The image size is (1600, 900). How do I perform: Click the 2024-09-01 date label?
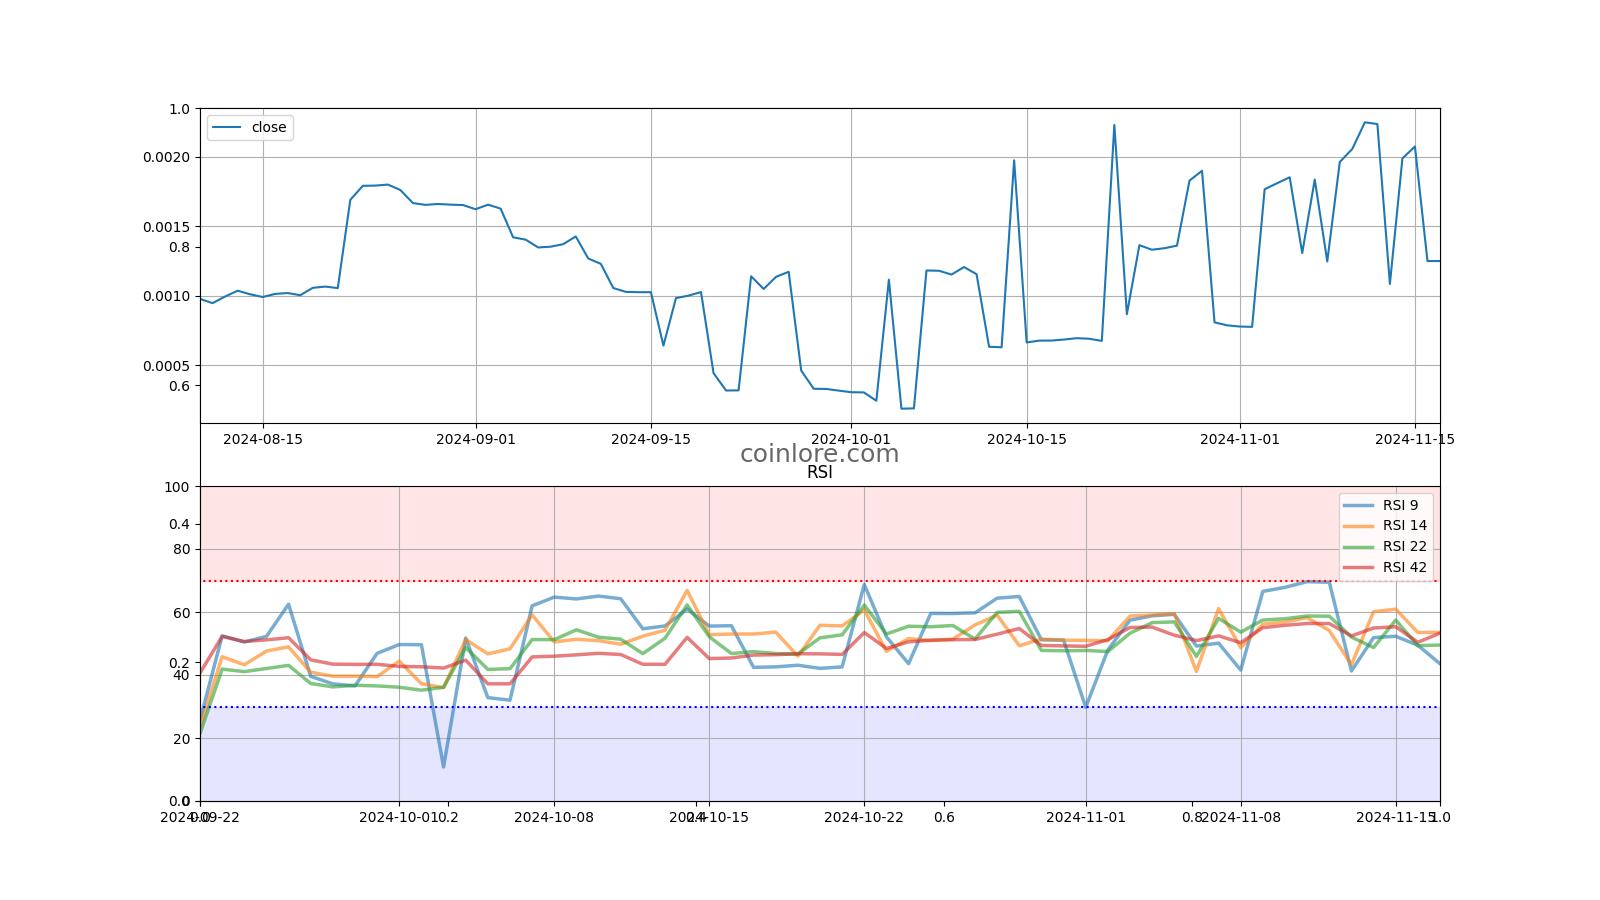click(x=476, y=439)
